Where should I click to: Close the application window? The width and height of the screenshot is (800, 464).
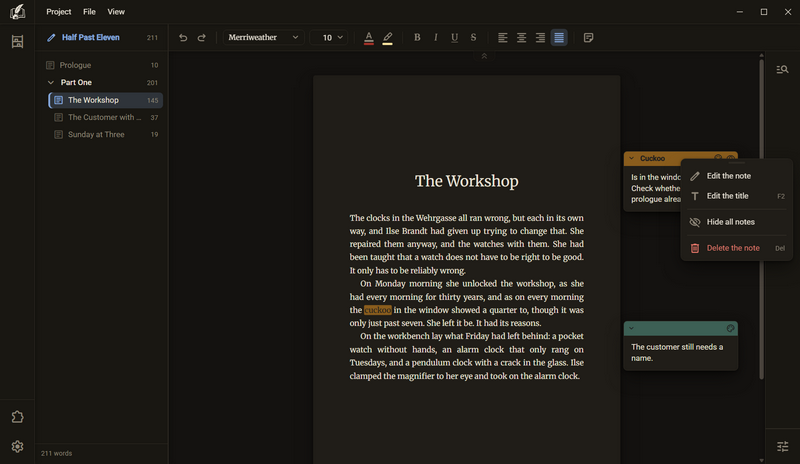click(788, 12)
